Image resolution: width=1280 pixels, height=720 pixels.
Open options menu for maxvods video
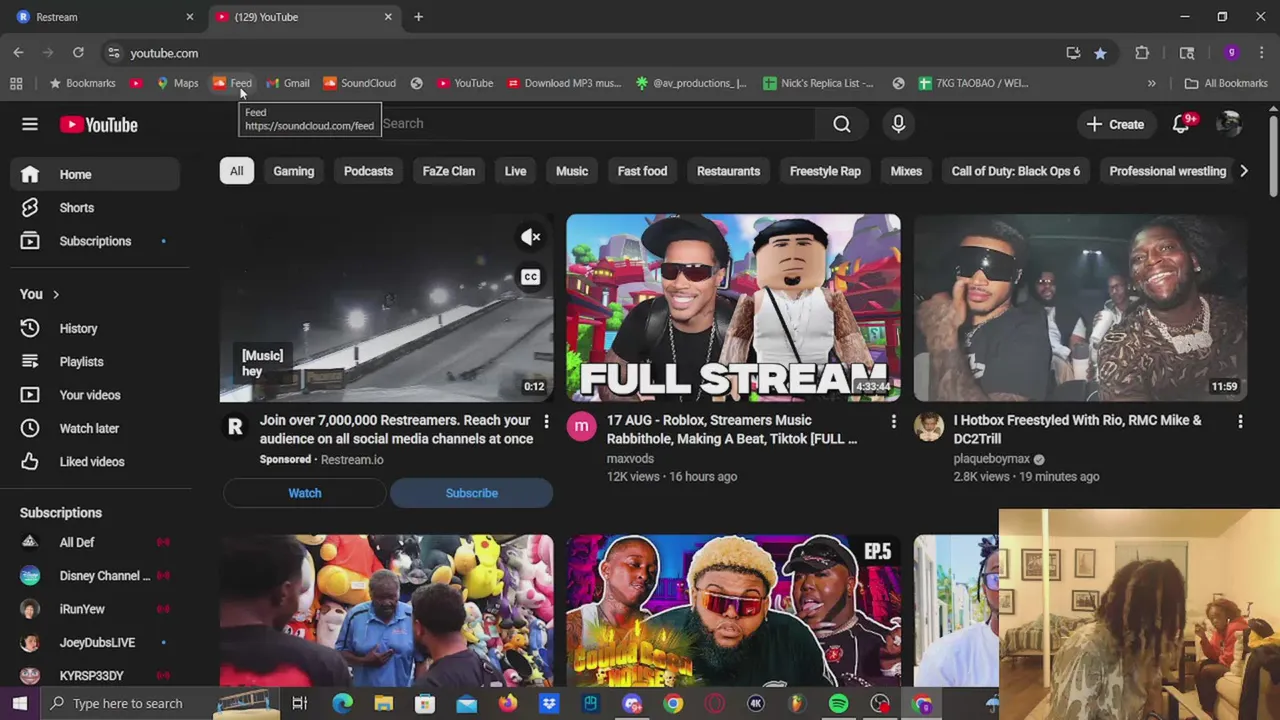tap(893, 422)
